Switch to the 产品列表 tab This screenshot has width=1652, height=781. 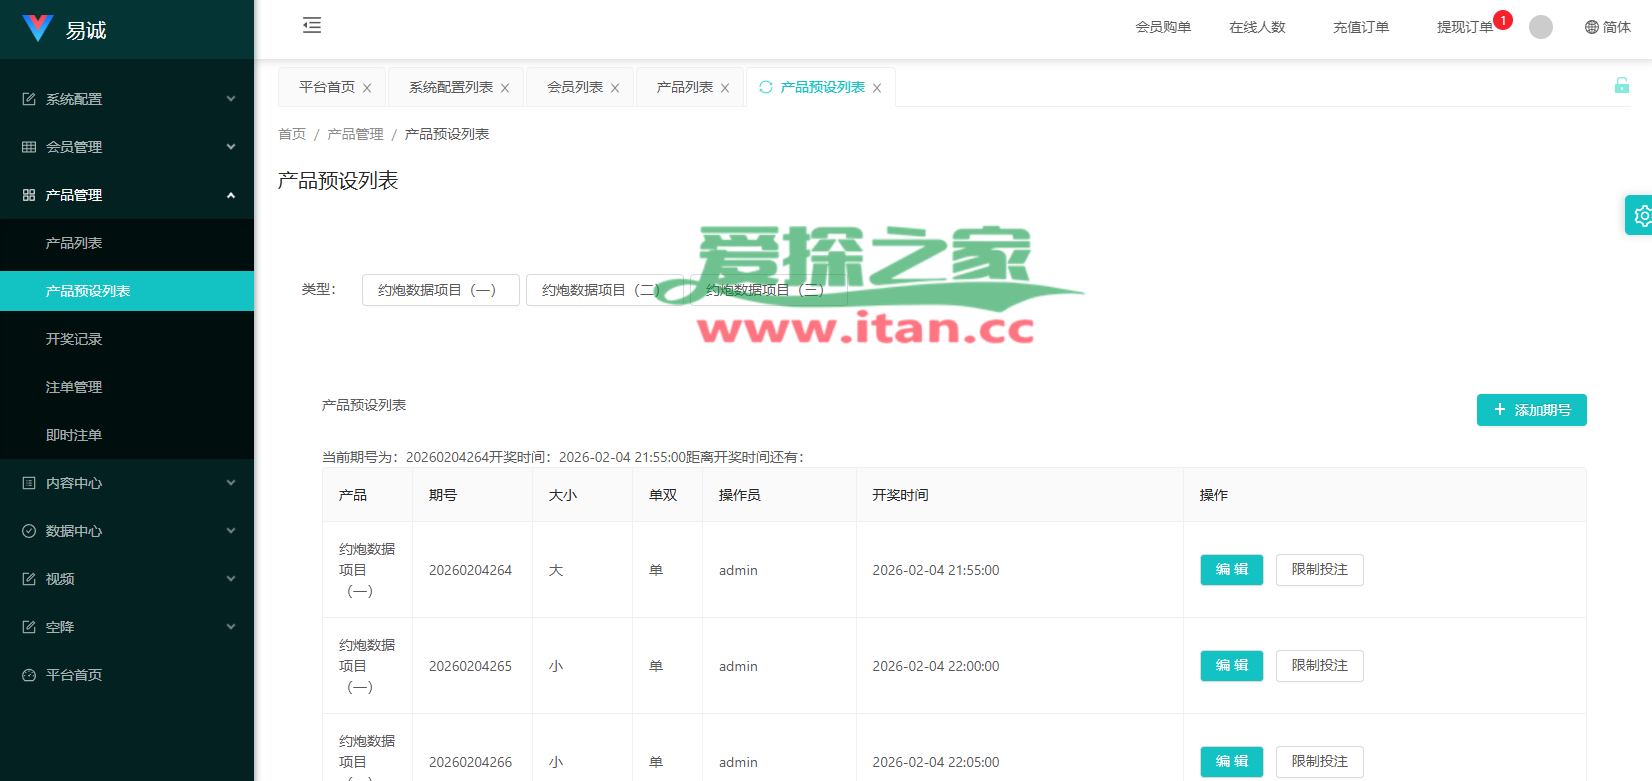684,87
